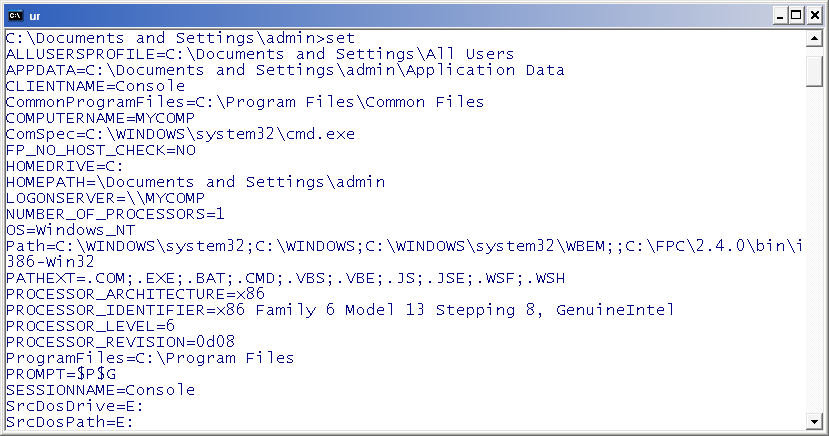Minimize the command prompt window
The image size is (829, 436).
[x=780, y=16]
